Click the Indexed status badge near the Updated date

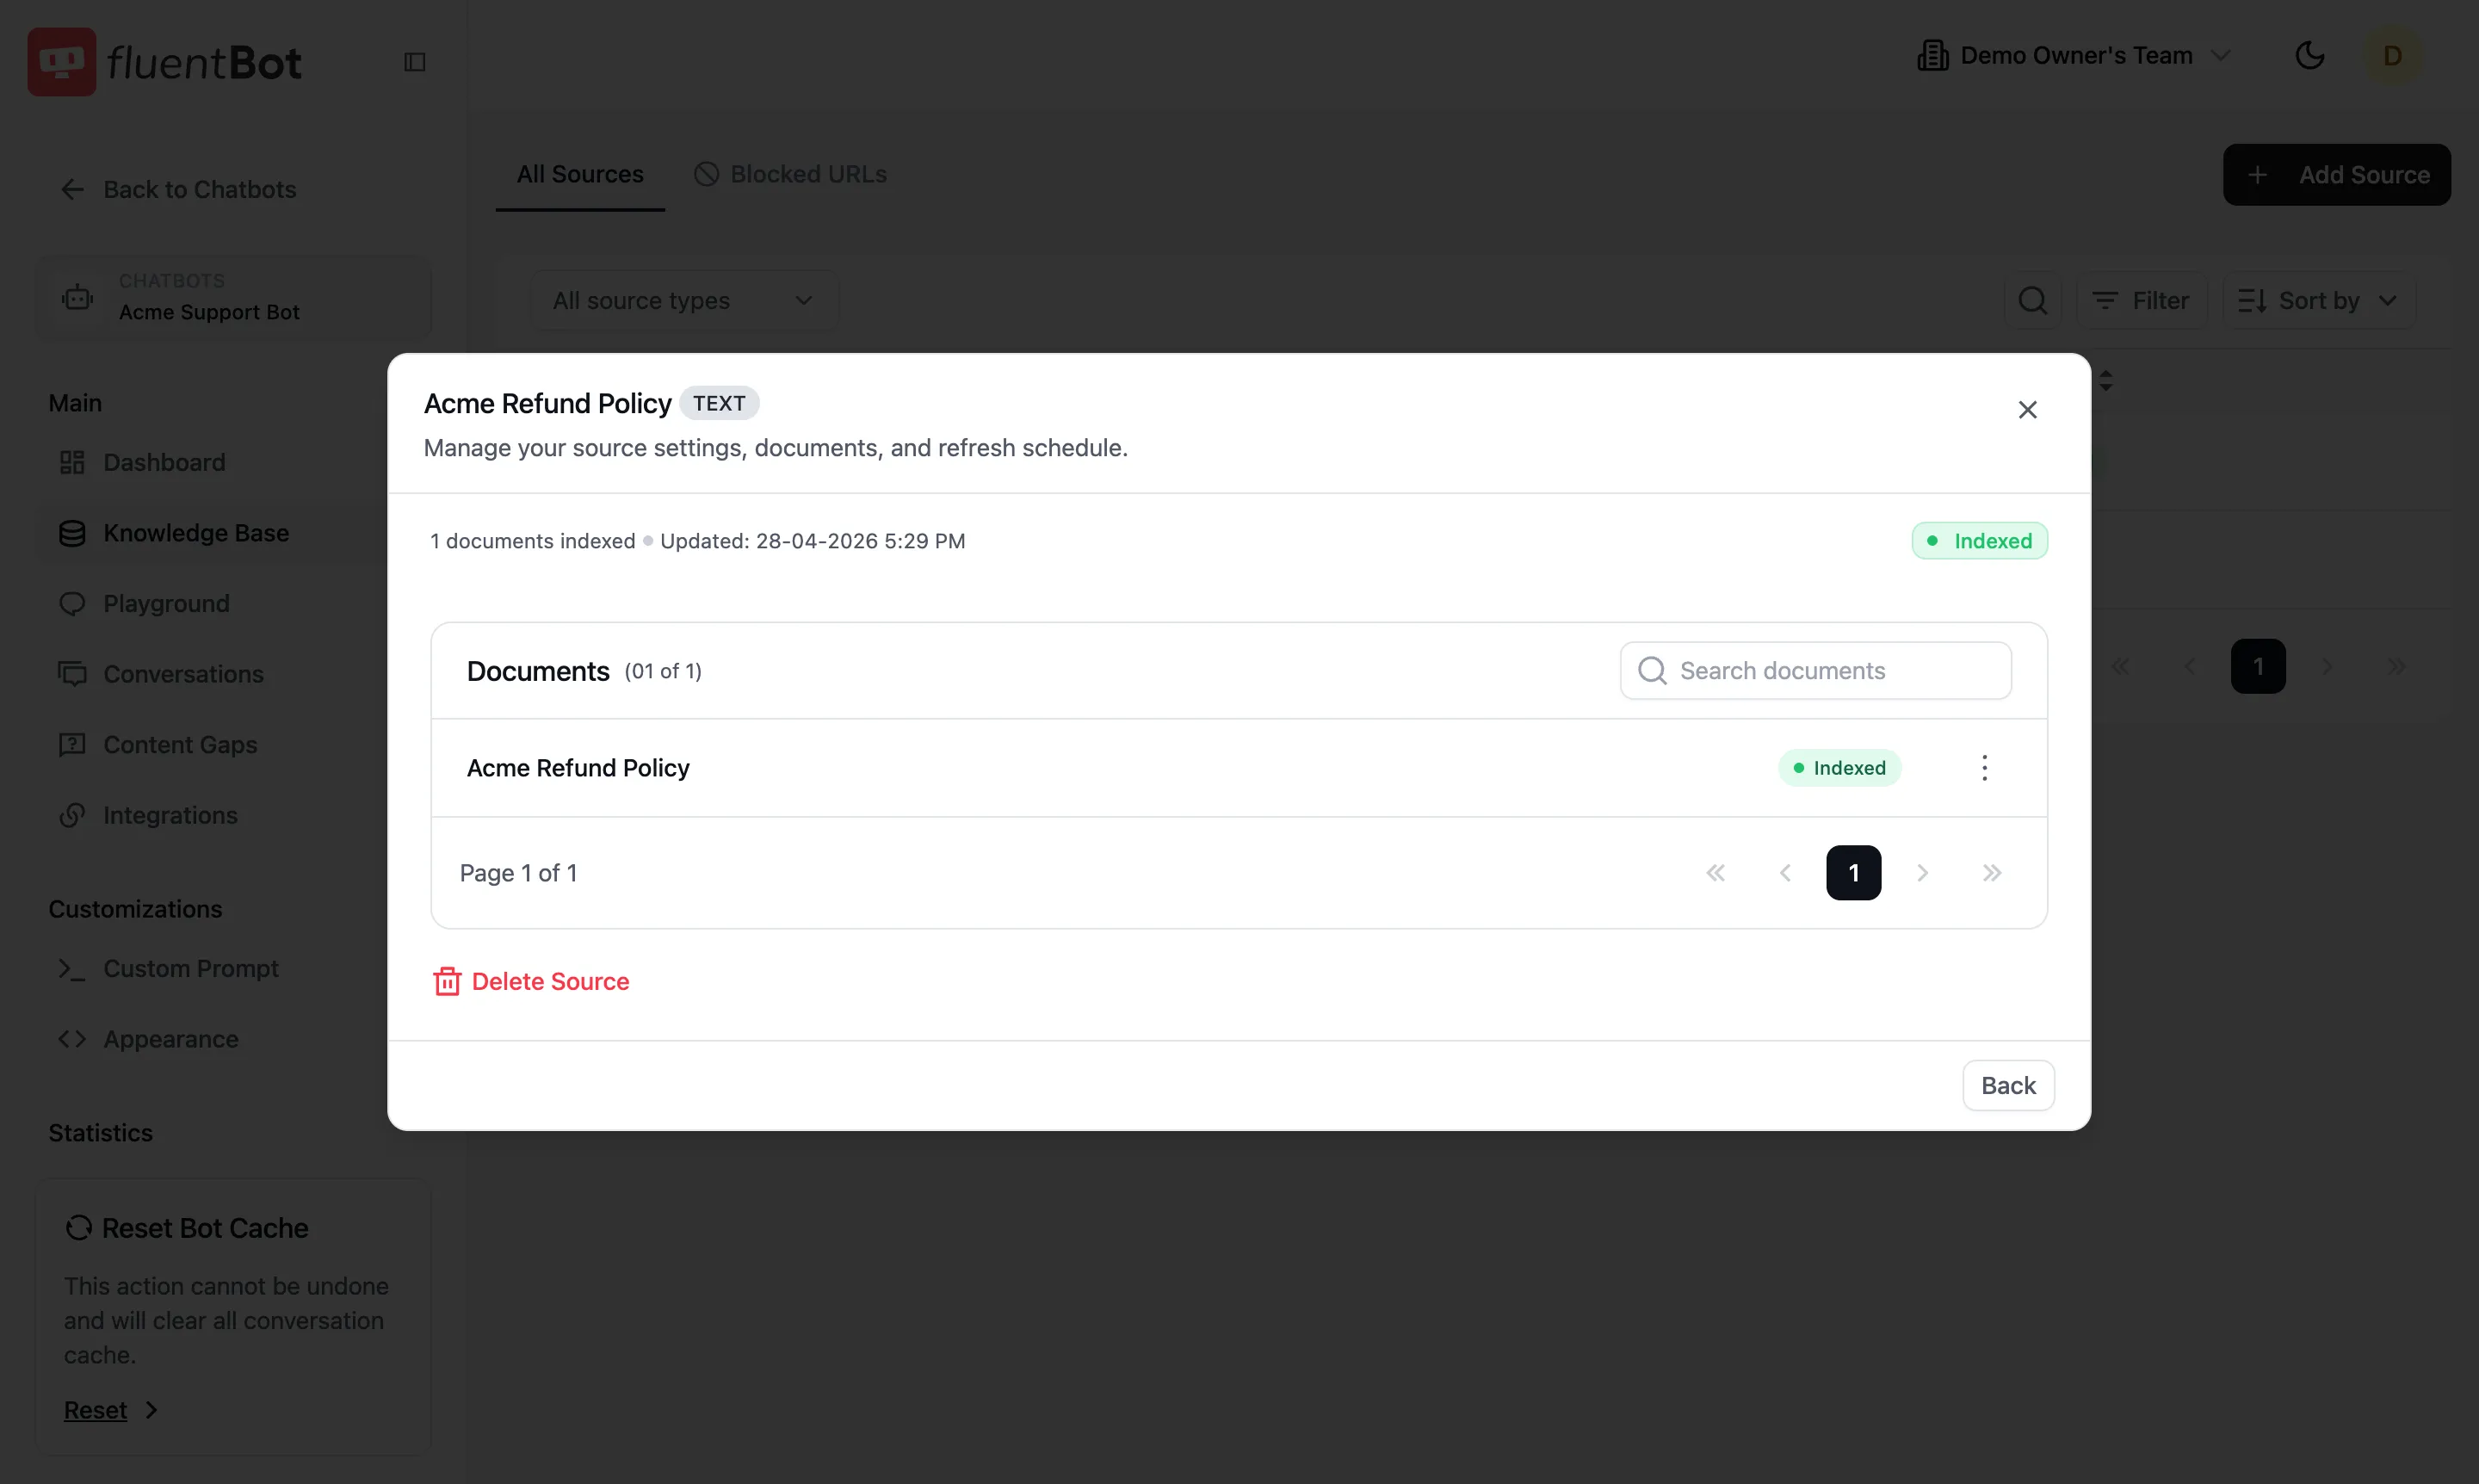point(1979,541)
